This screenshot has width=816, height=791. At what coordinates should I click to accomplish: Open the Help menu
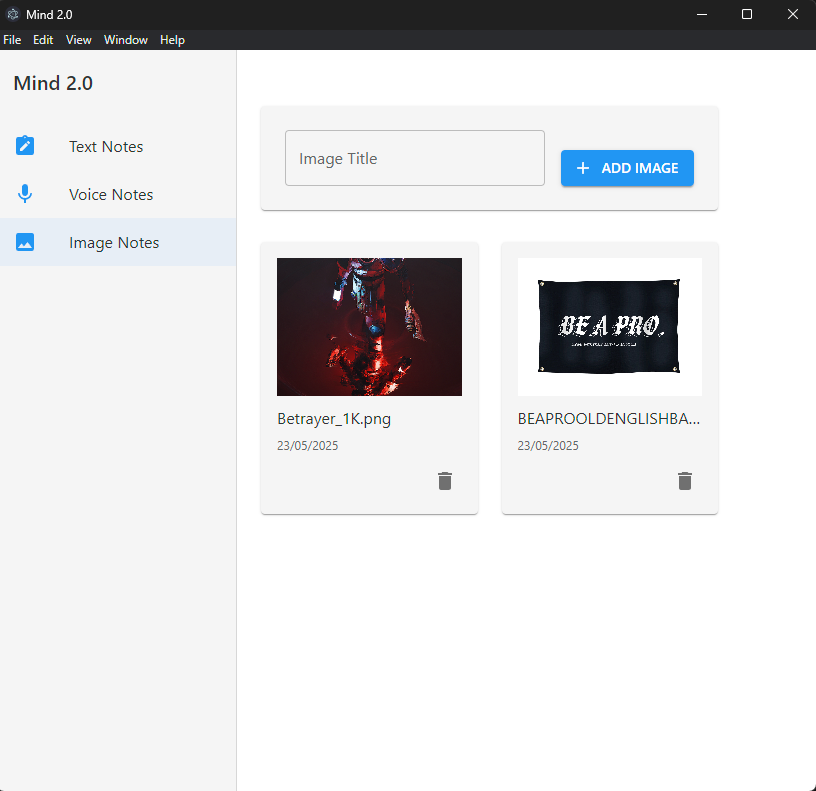click(172, 40)
